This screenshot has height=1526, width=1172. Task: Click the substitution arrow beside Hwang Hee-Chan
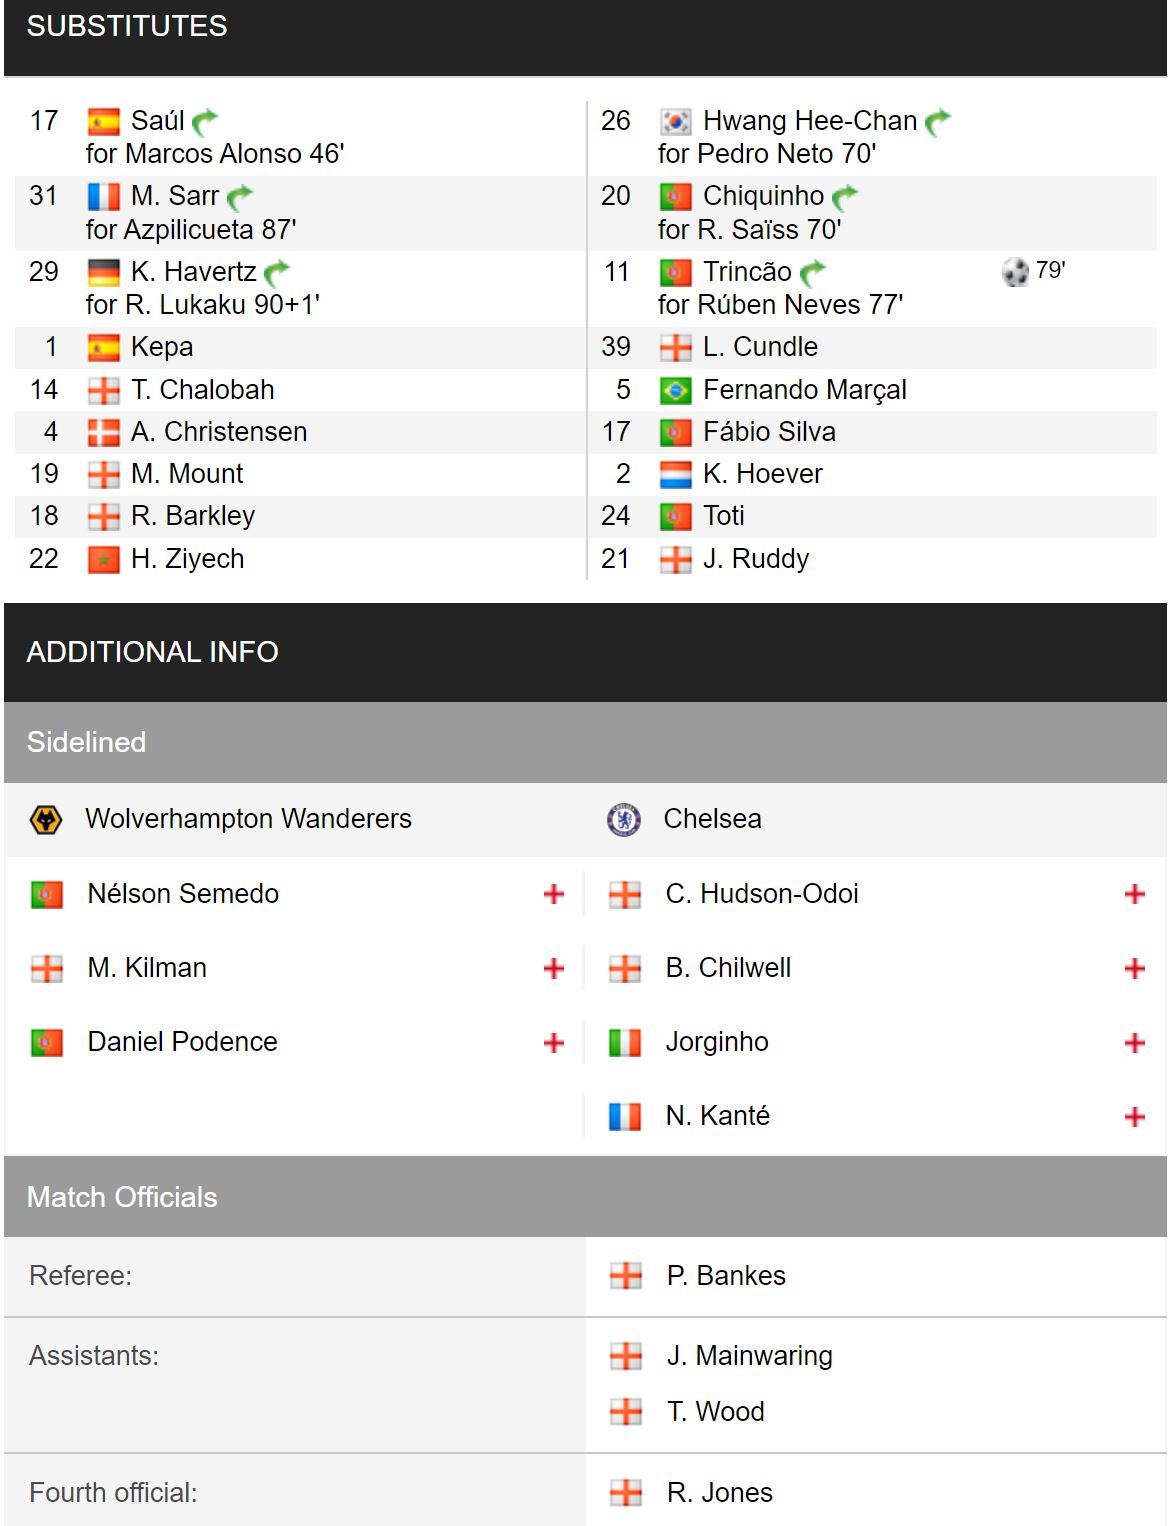click(938, 122)
